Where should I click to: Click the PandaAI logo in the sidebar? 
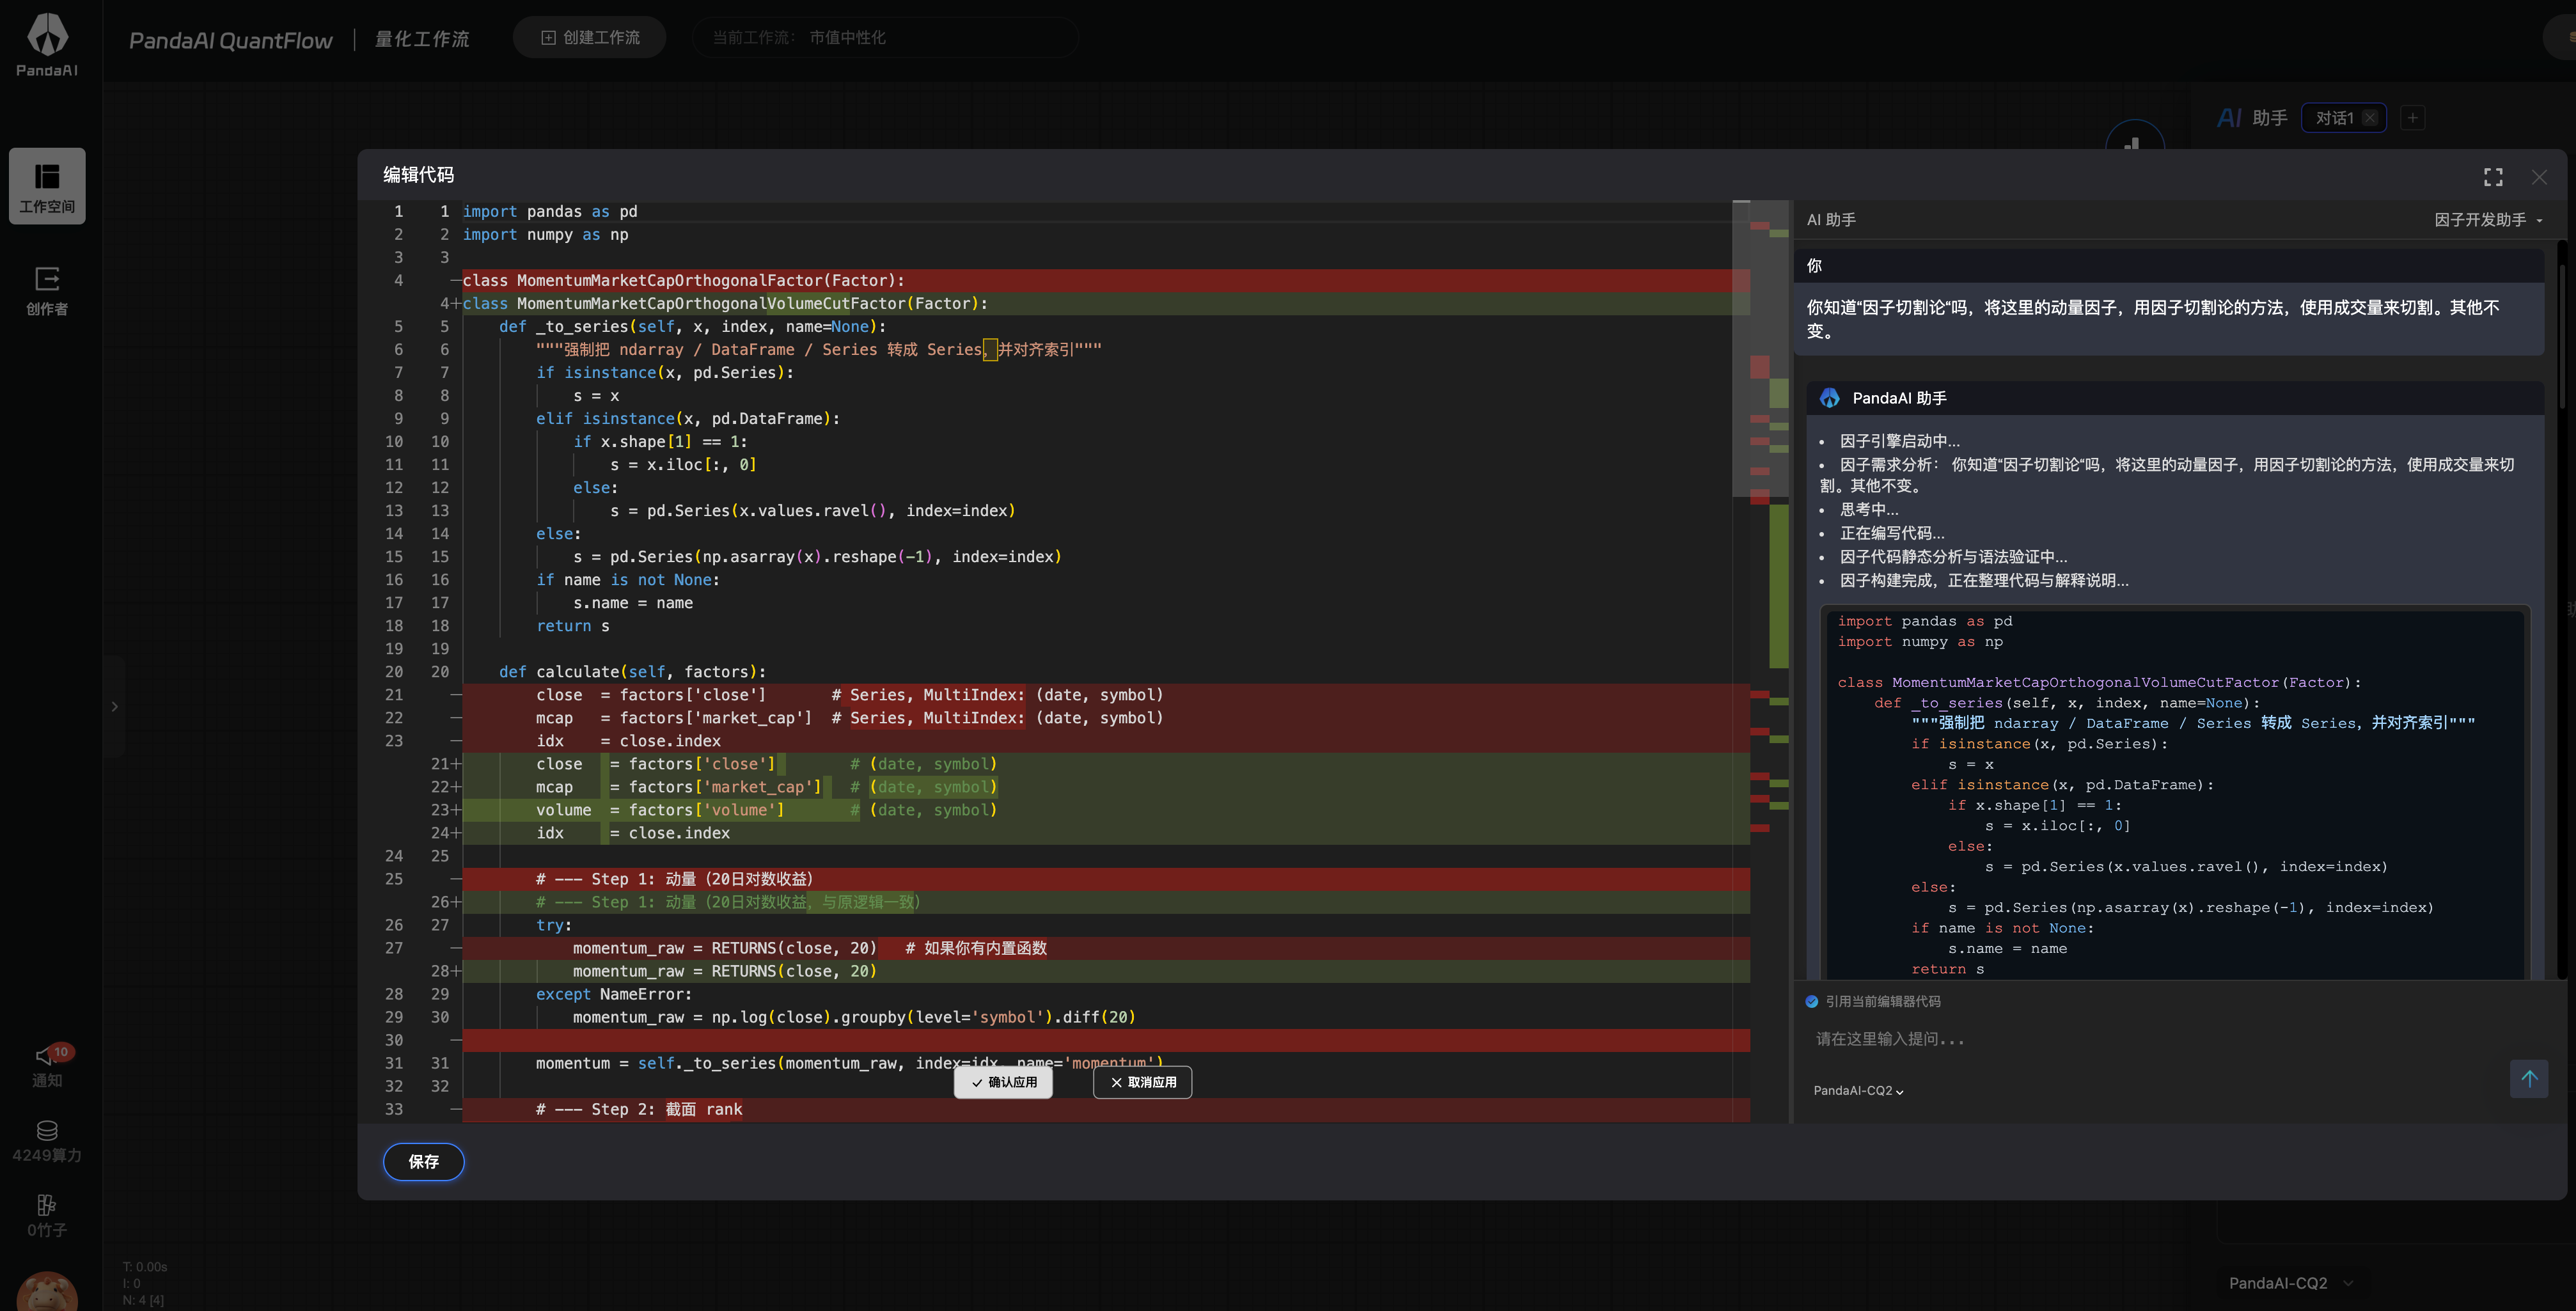click(47, 45)
